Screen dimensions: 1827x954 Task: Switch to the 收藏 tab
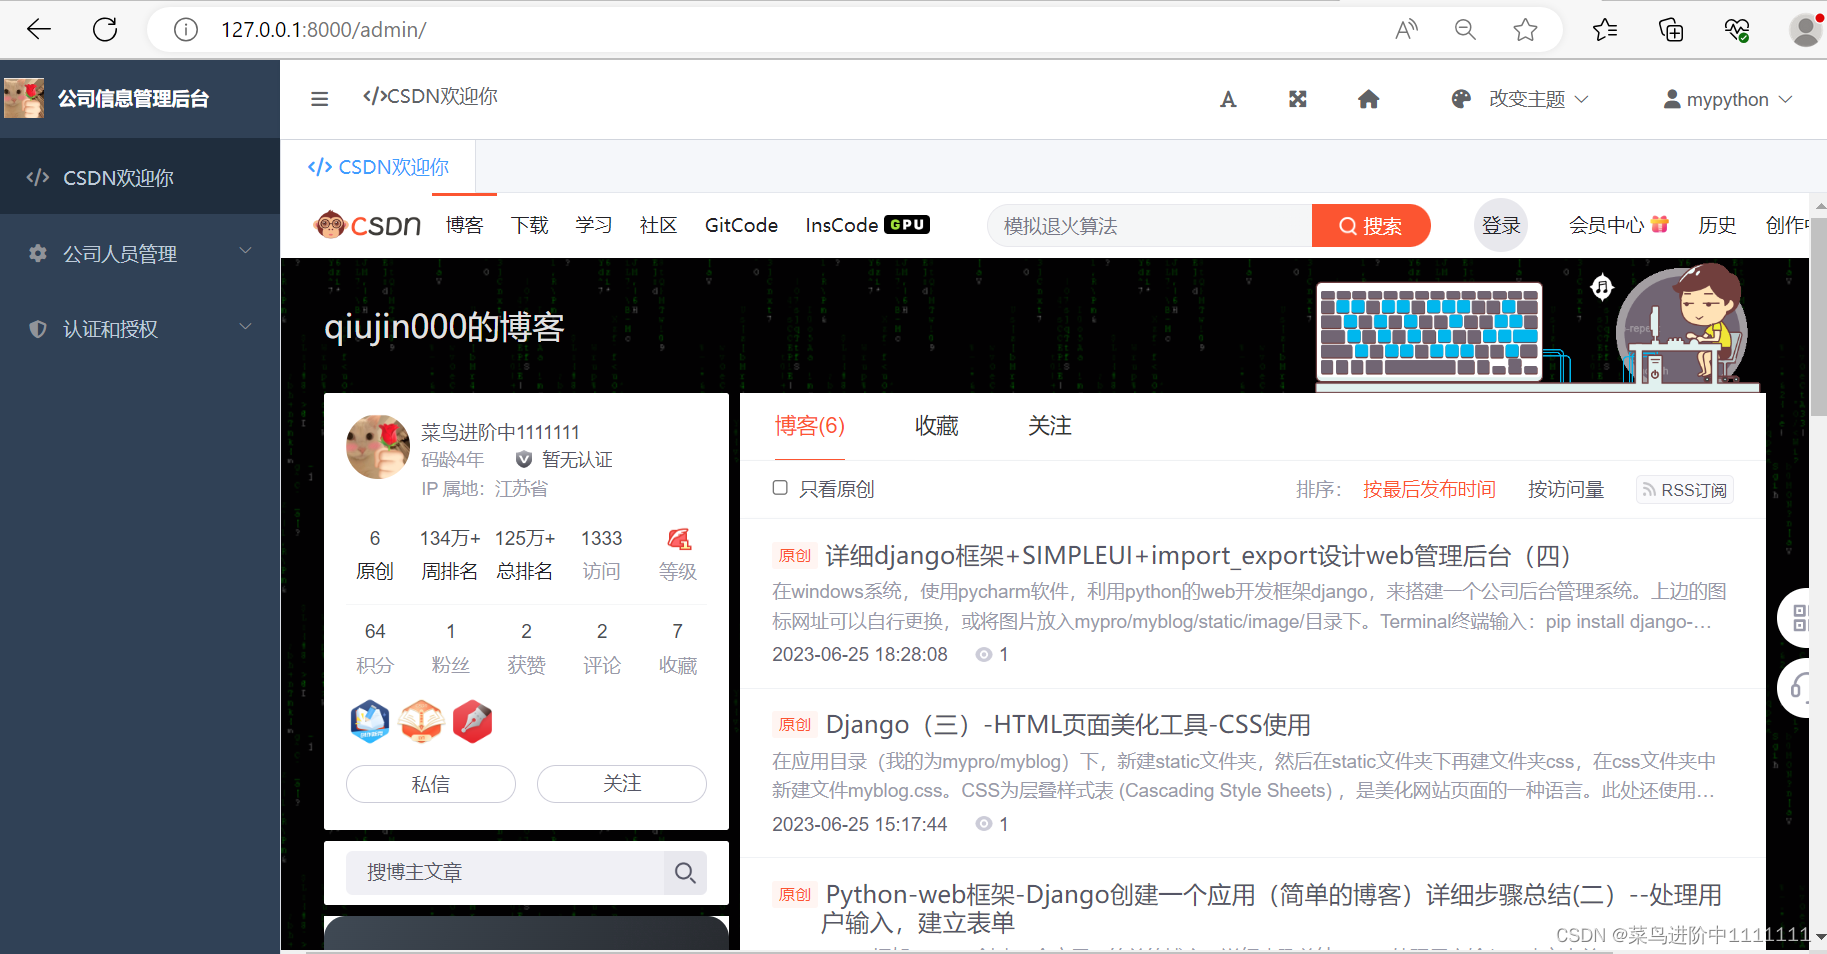(x=936, y=425)
